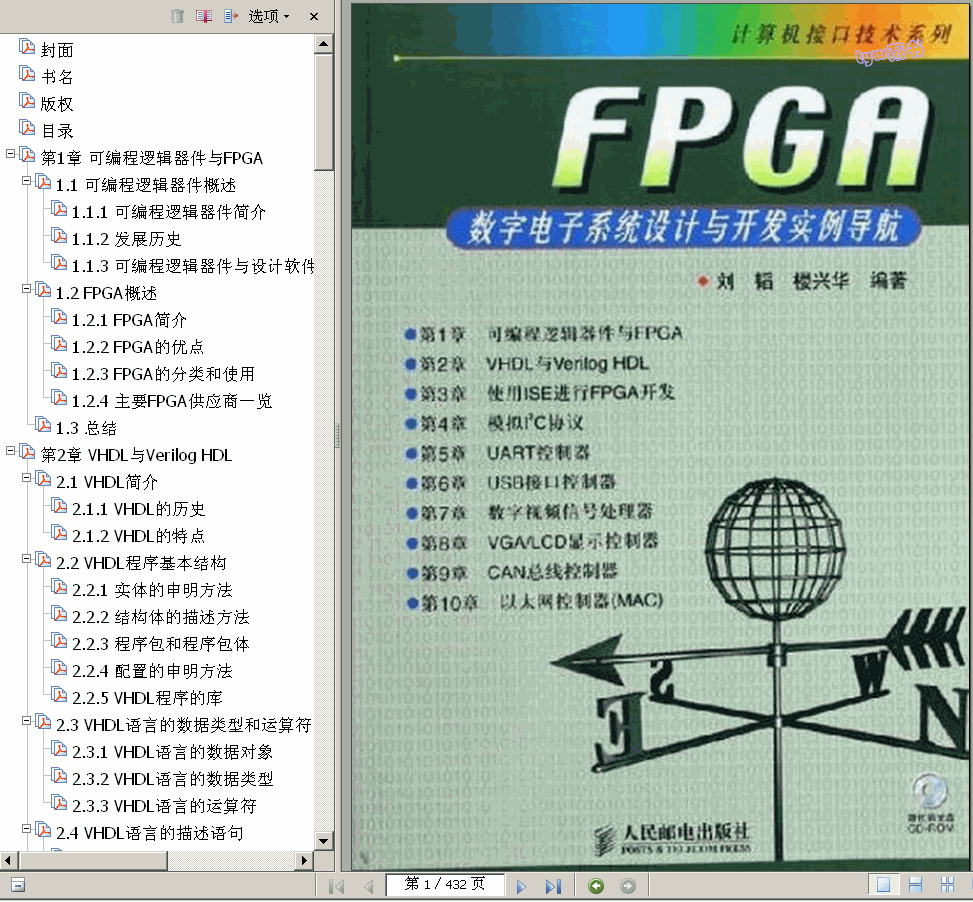973x902 pixels.
Task: Collapse the 2.1 VHDL简介 node
Action: [x=26, y=478]
